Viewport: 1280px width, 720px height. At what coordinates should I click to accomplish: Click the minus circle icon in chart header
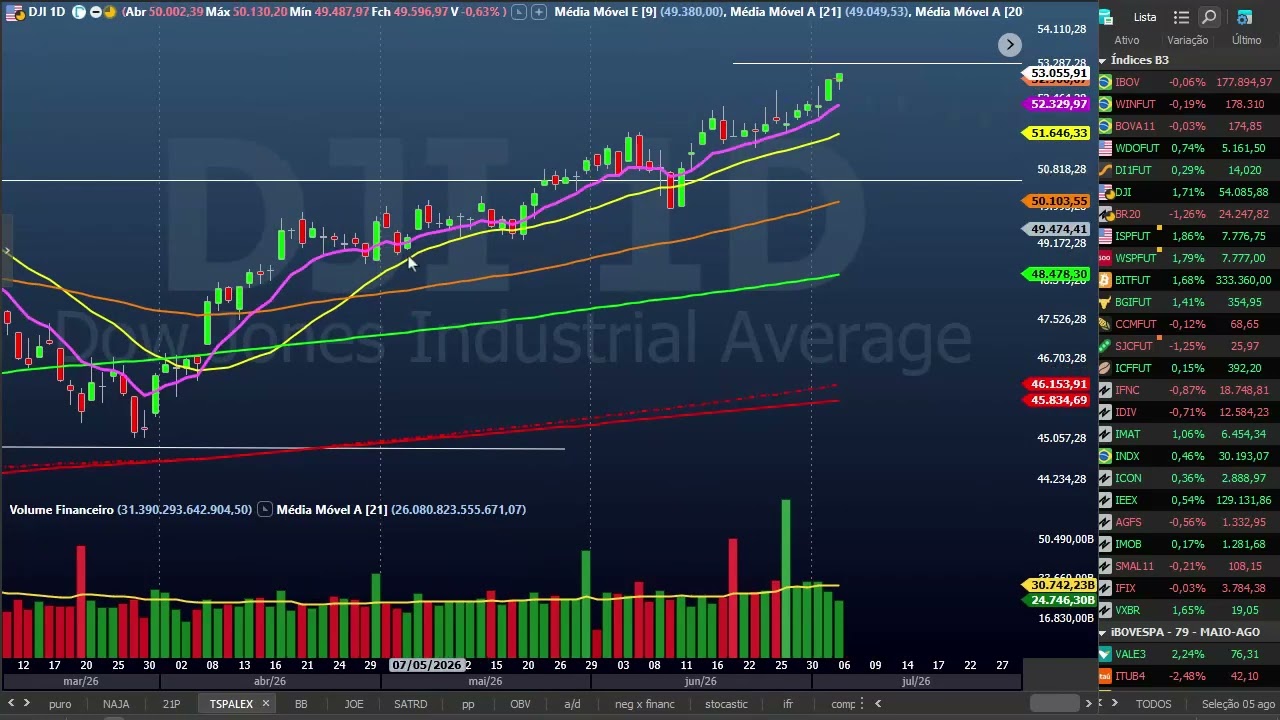pos(95,12)
